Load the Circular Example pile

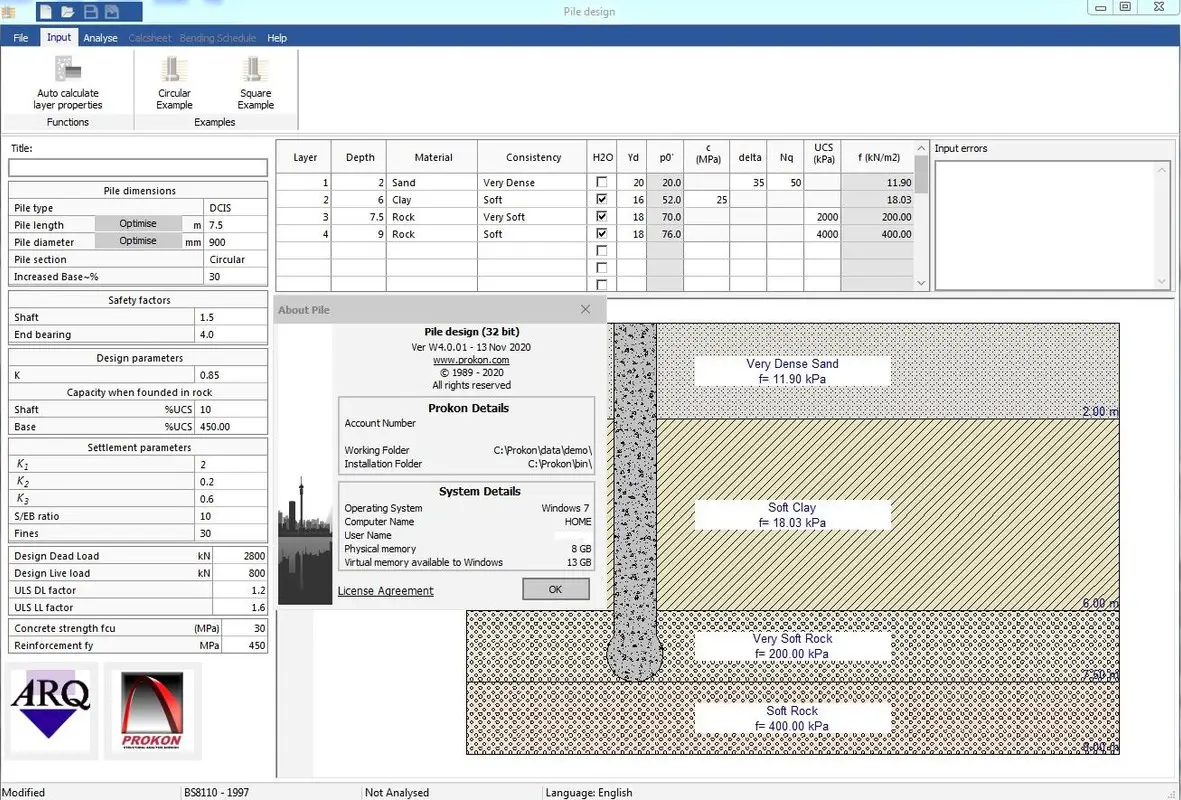(x=174, y=84)
